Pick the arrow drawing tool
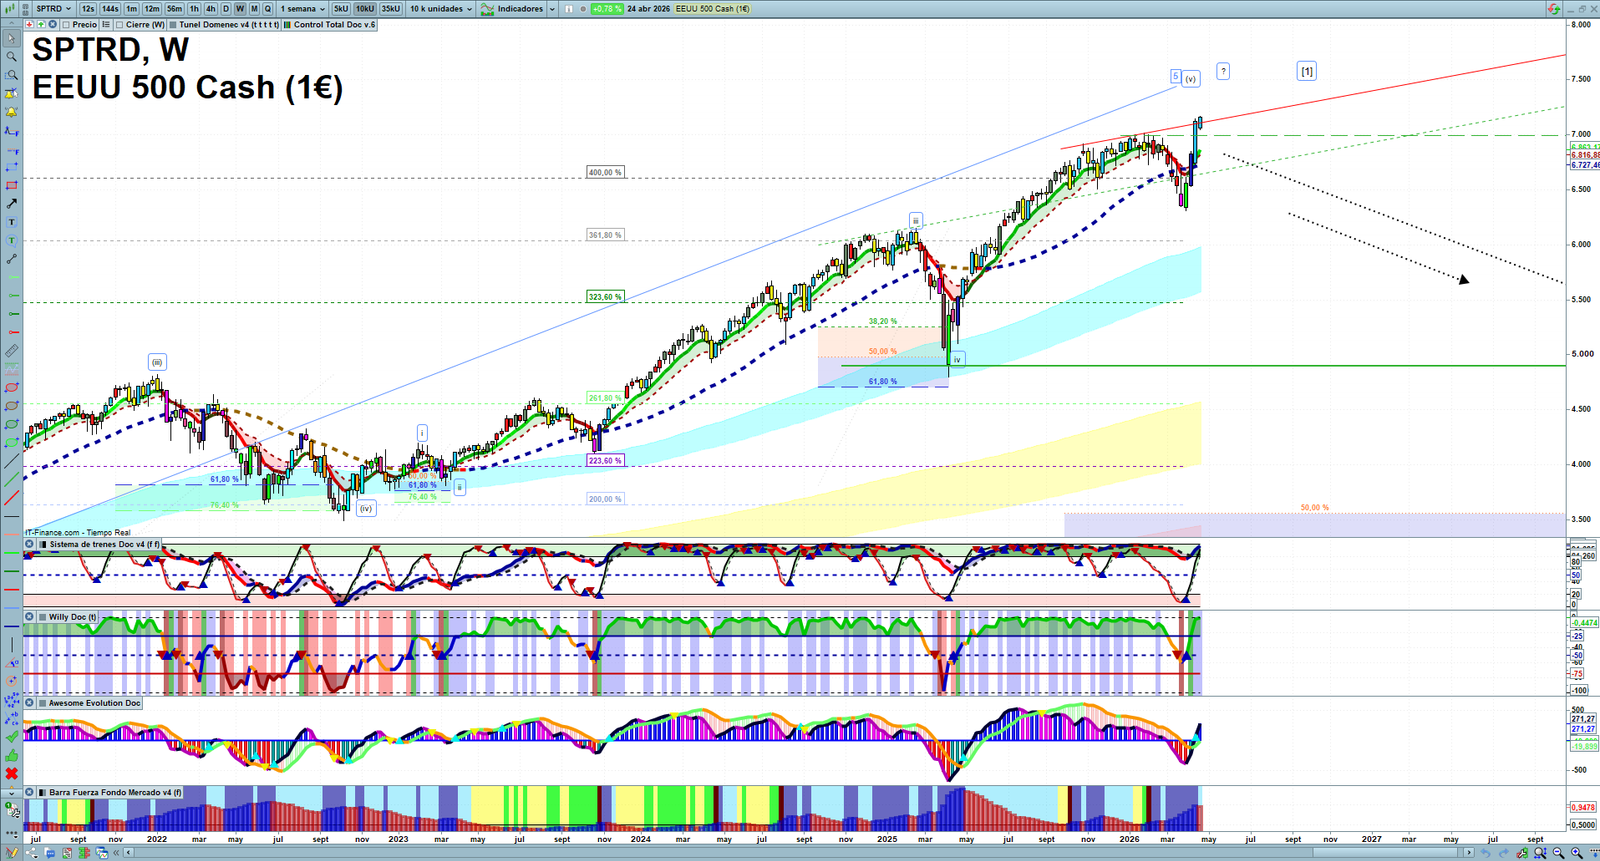Image resolution: width=1600 pixels, height=861 pixels. pos(11,204)
